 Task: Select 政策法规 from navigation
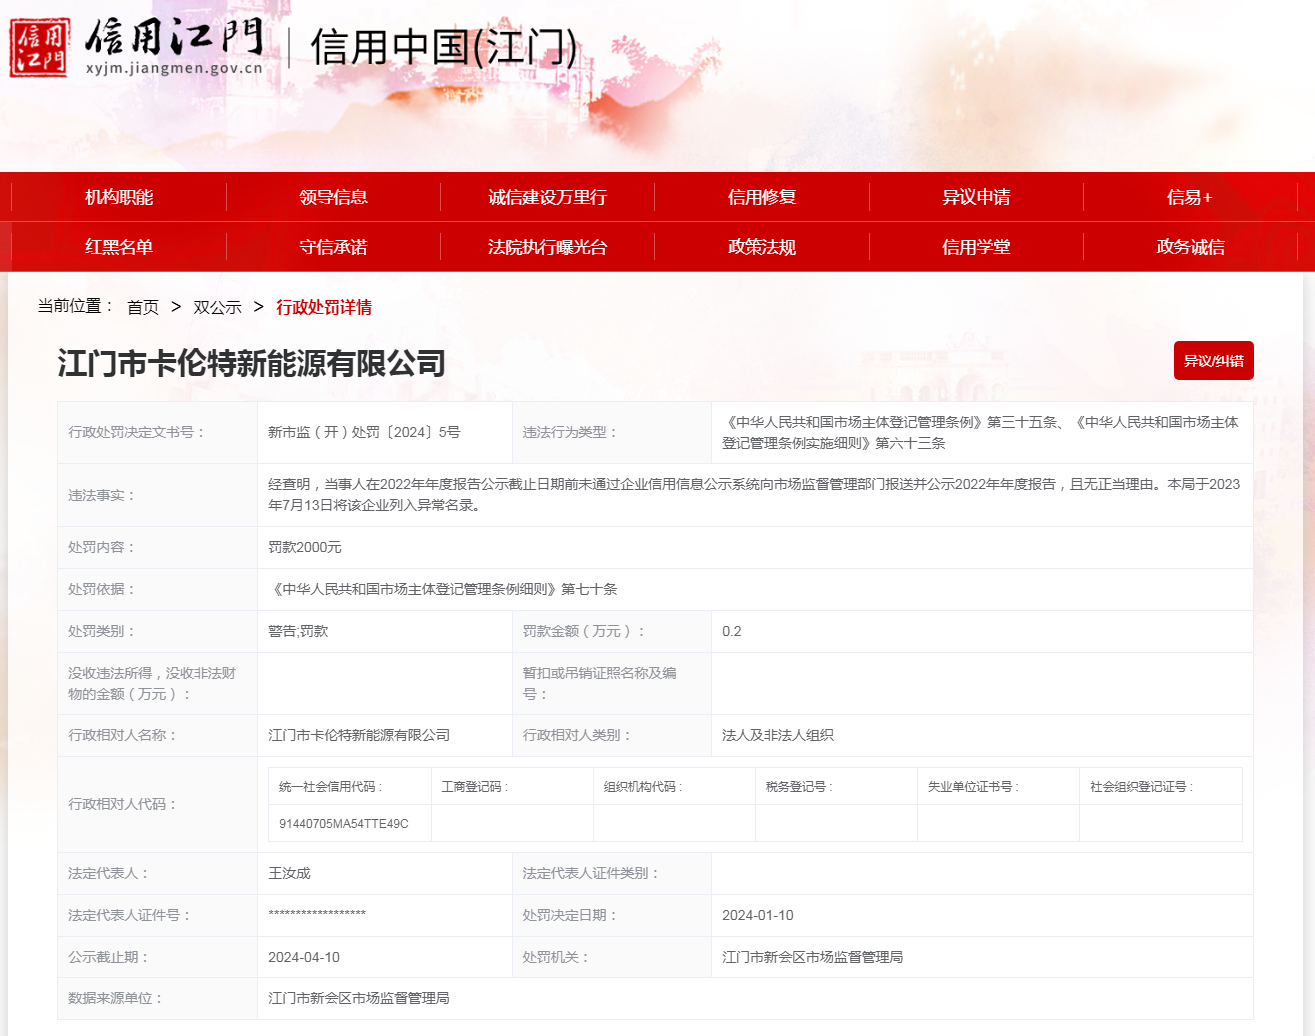[761, 247]
